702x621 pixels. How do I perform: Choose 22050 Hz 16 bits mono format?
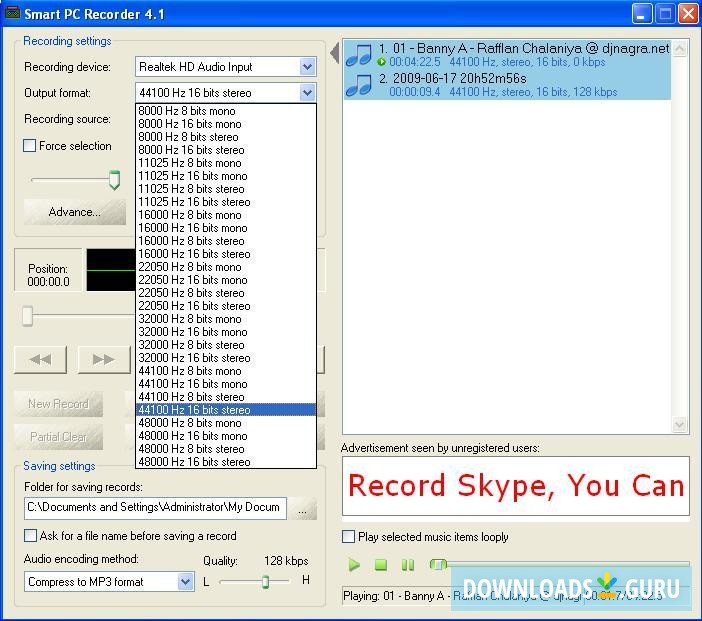point(192,280)
